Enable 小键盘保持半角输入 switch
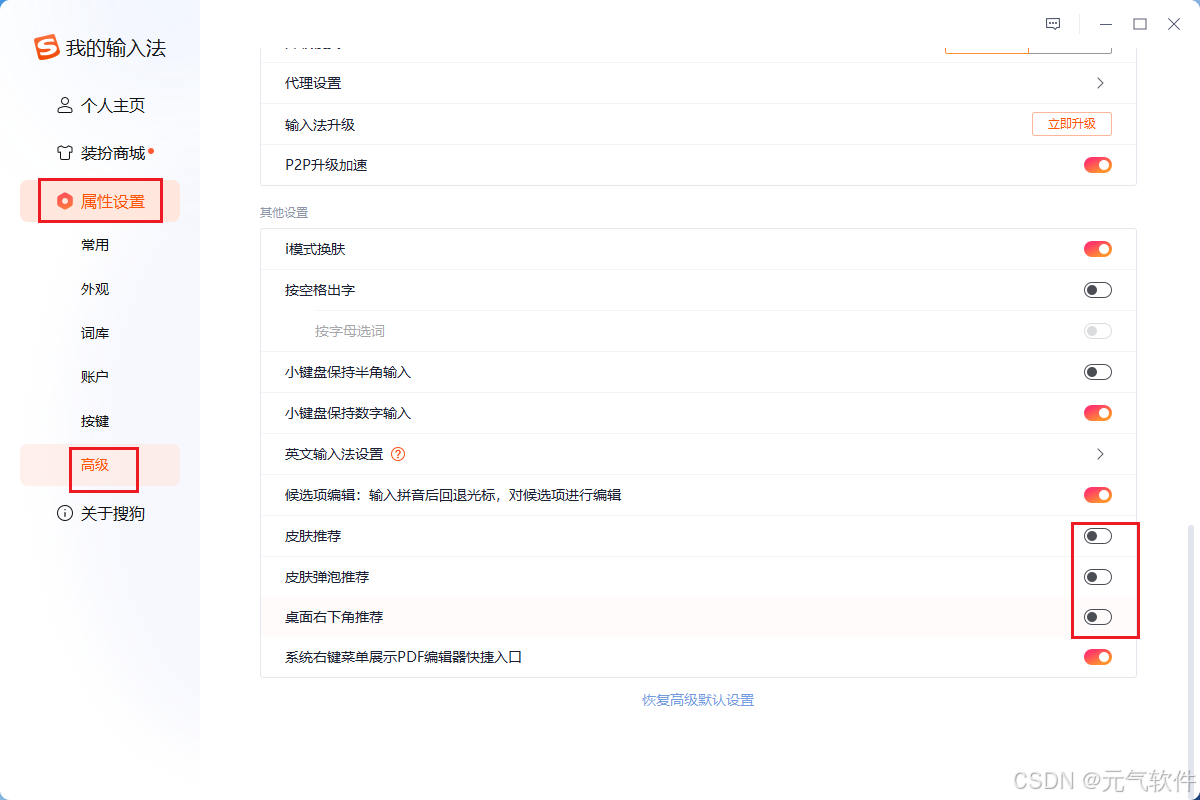1200x800 pixels. coord(1098,372)
